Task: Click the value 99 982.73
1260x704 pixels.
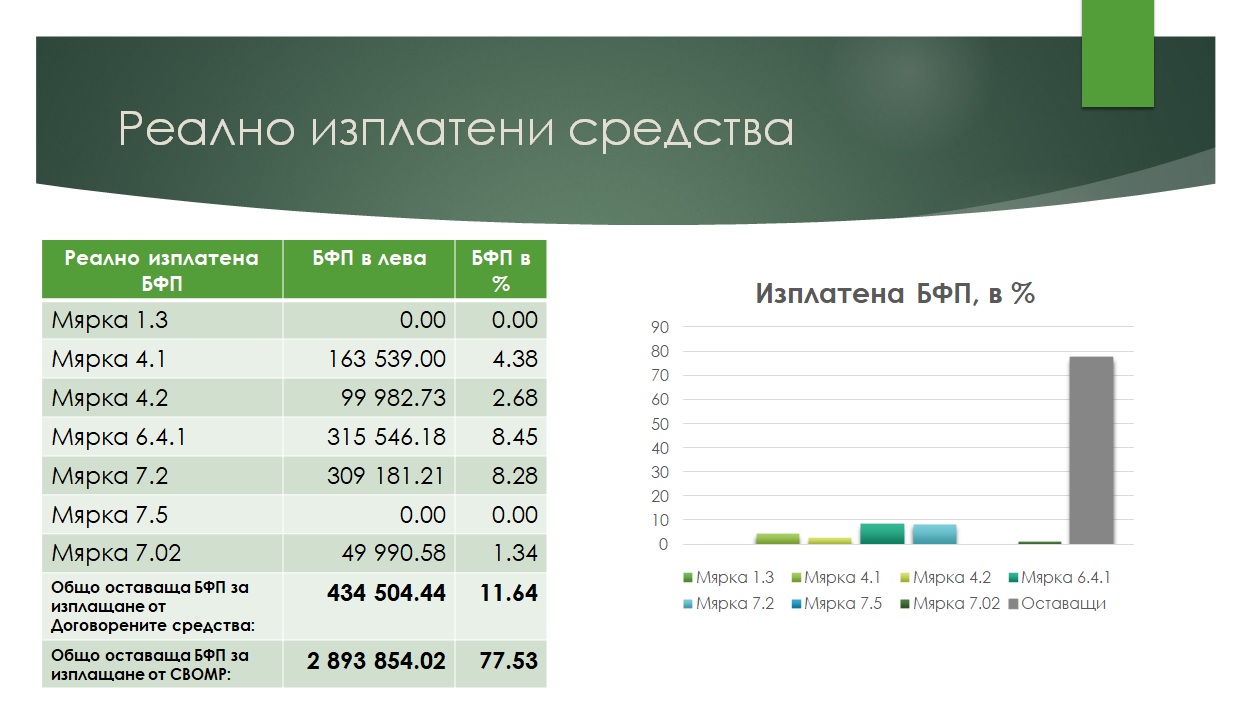Action: coord(392,398)
